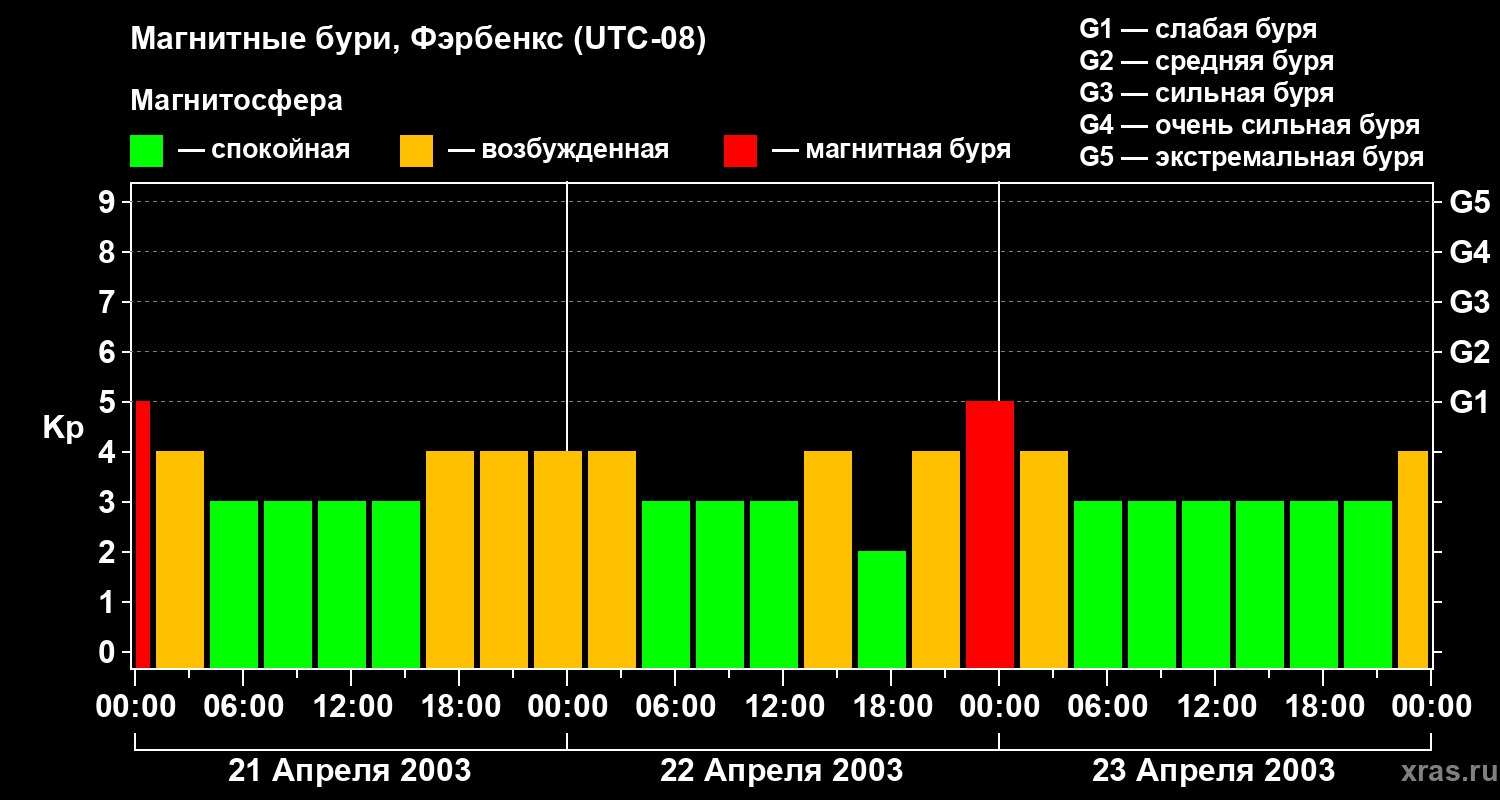Click the 18:00 time label above 22 Апреля

(891, 707)
